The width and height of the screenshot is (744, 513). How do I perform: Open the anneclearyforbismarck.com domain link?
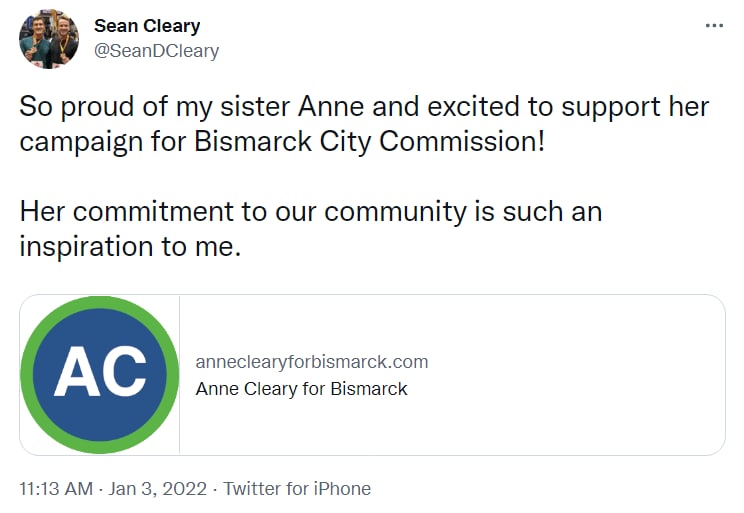(312, 362)
